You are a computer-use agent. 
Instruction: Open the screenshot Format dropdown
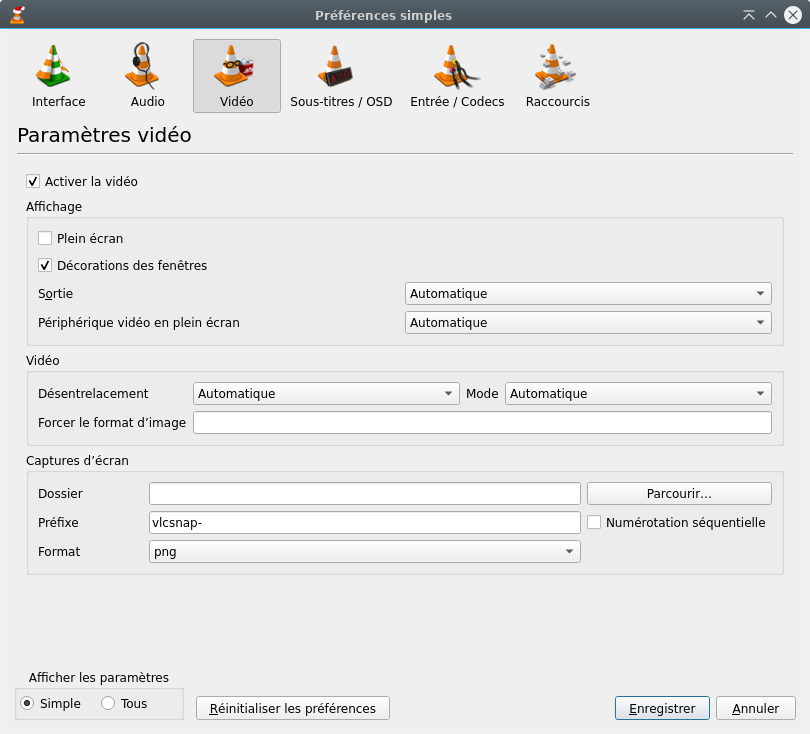coord(364,552)
